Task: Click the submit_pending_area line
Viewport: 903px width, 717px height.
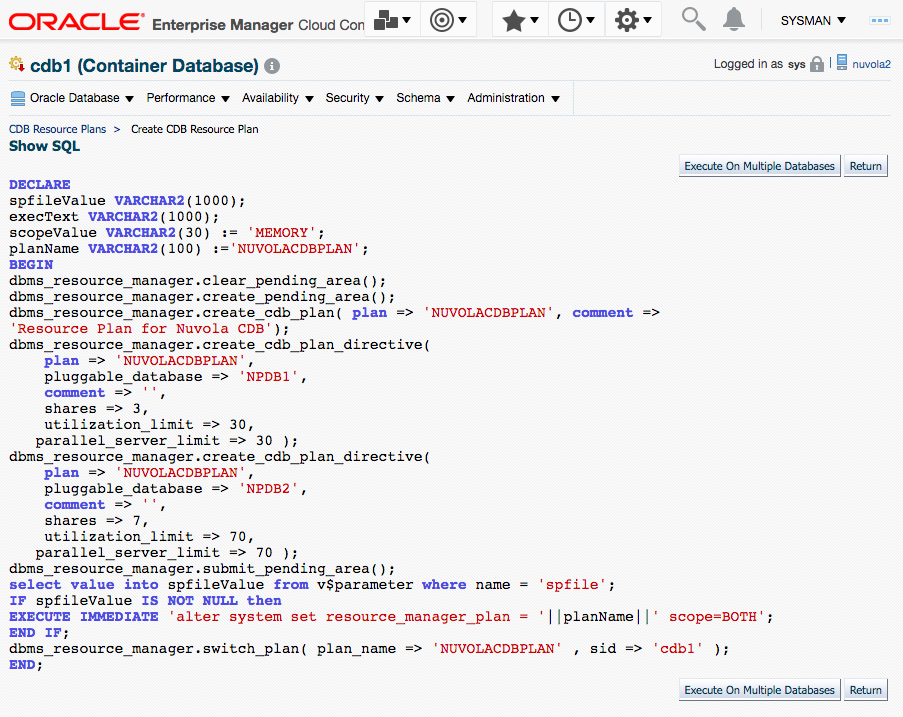Action: (x=202, y=568)
